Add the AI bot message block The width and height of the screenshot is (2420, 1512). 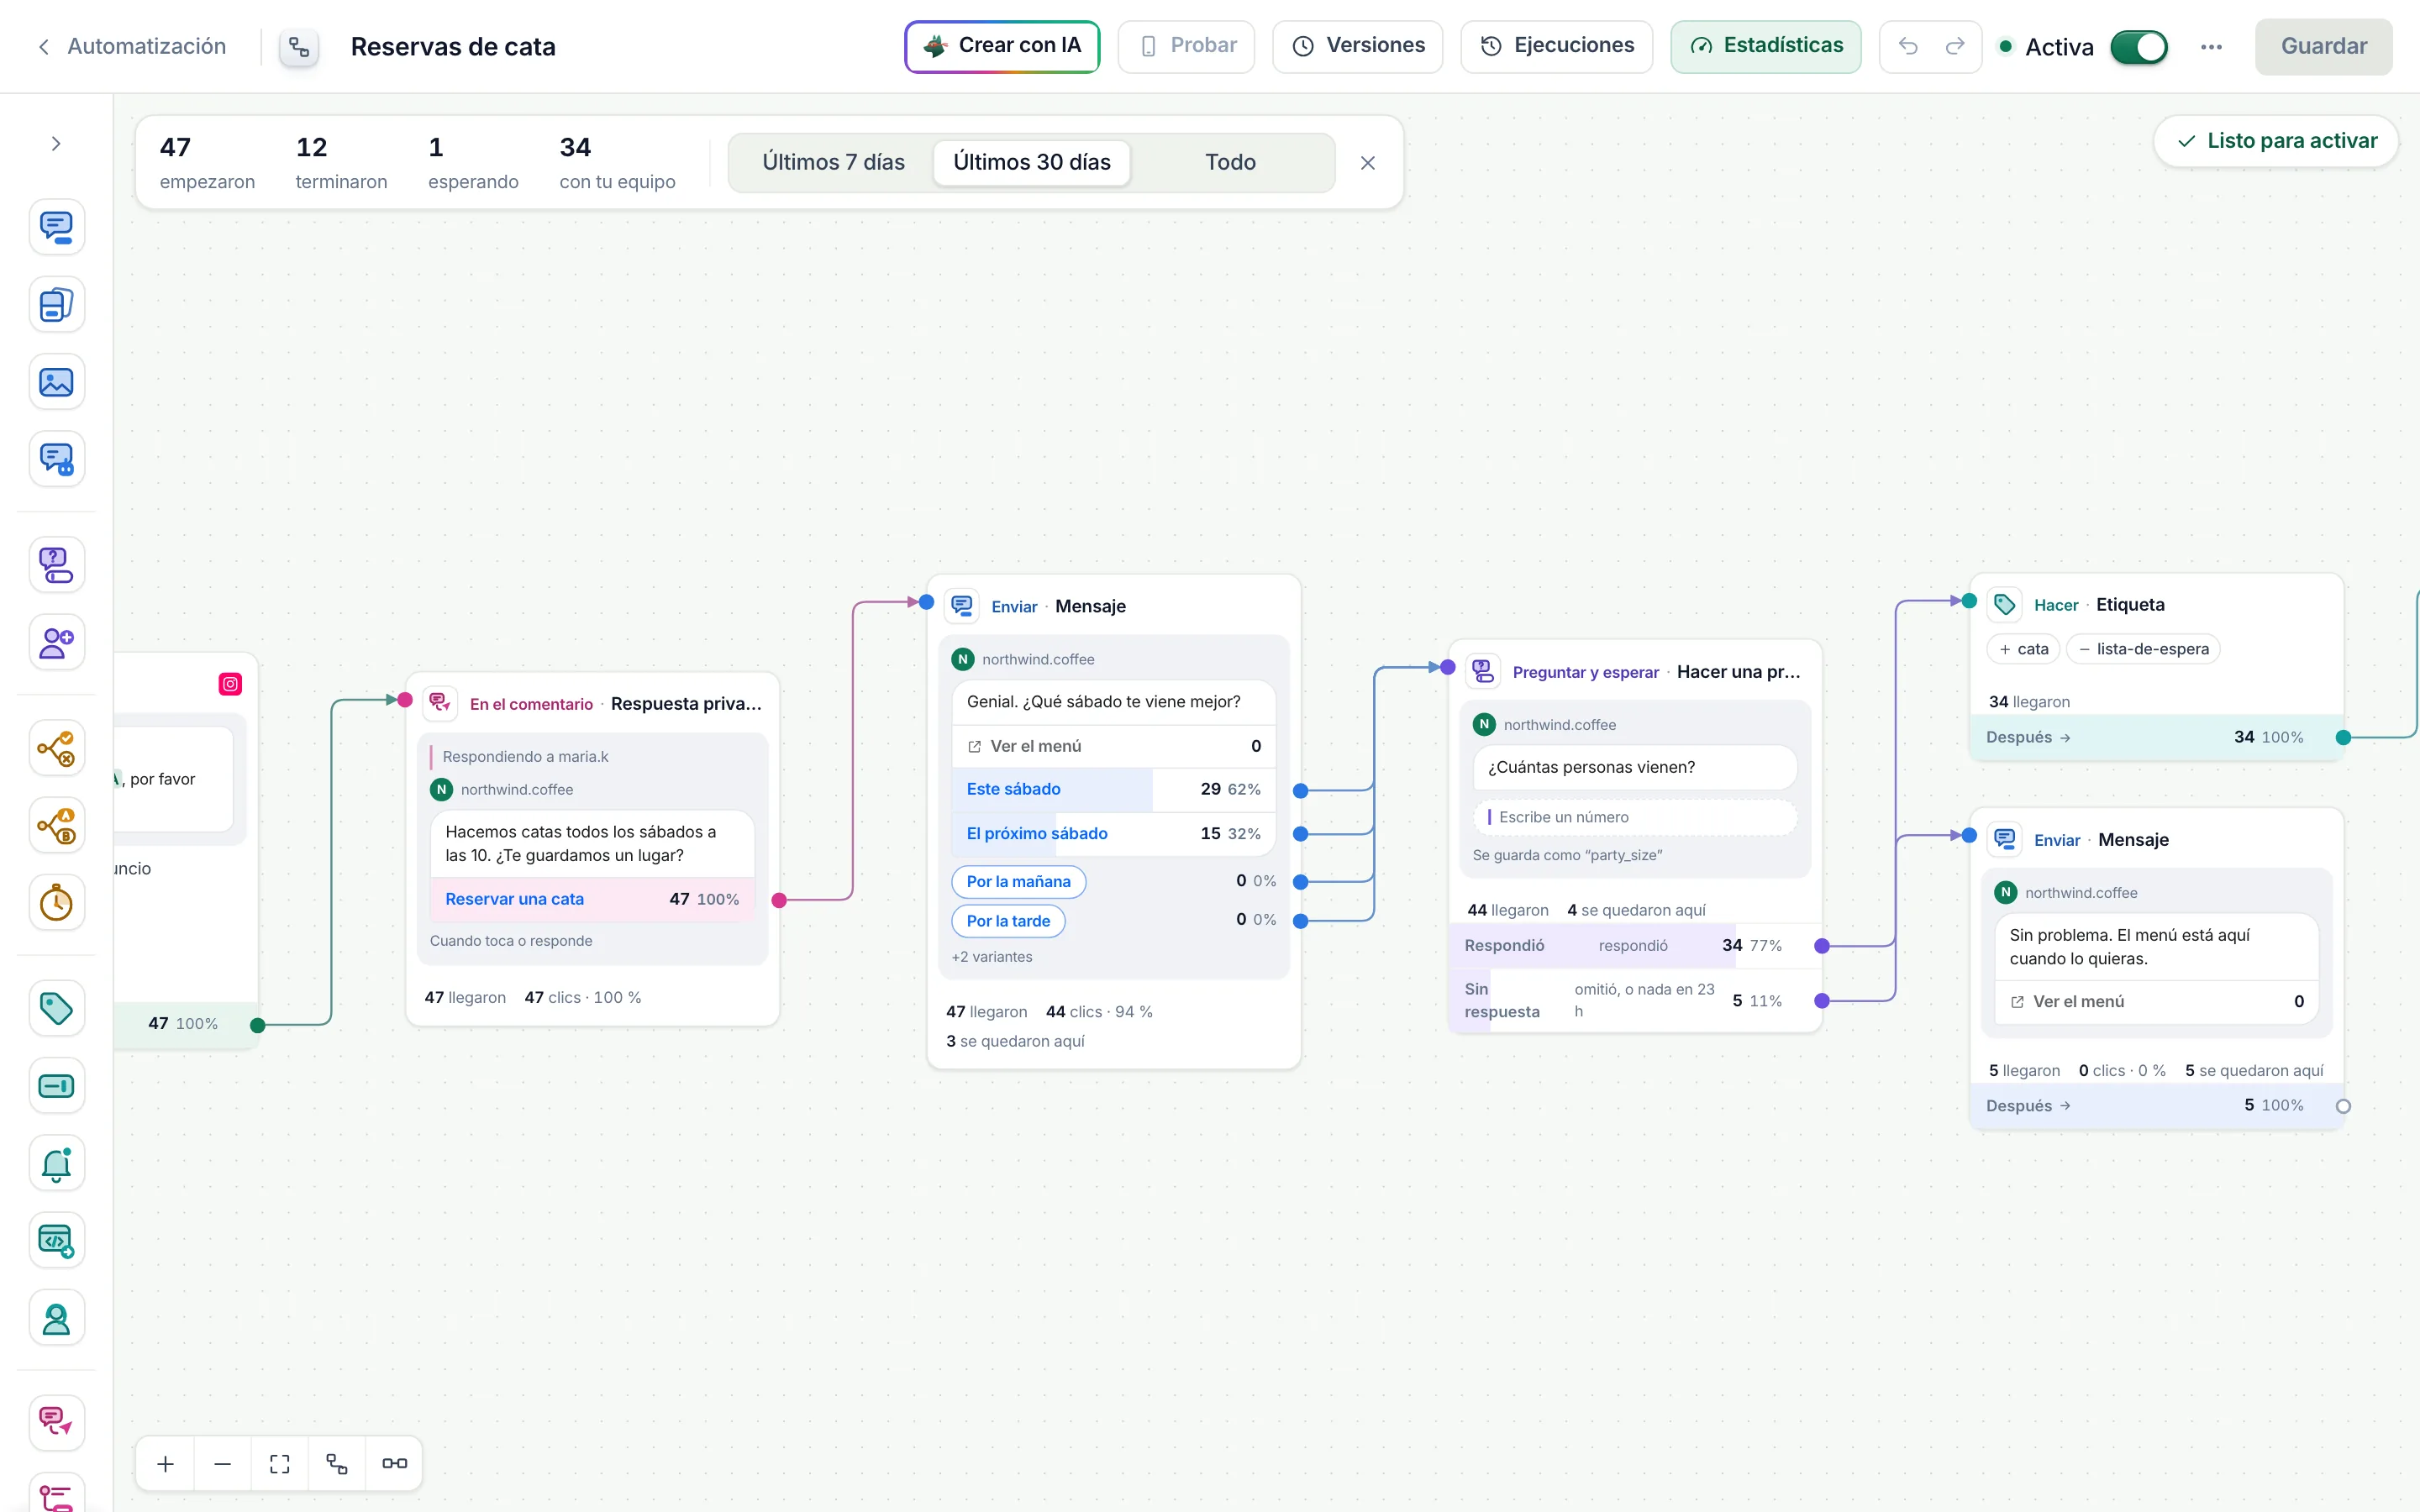coord(56,459)
